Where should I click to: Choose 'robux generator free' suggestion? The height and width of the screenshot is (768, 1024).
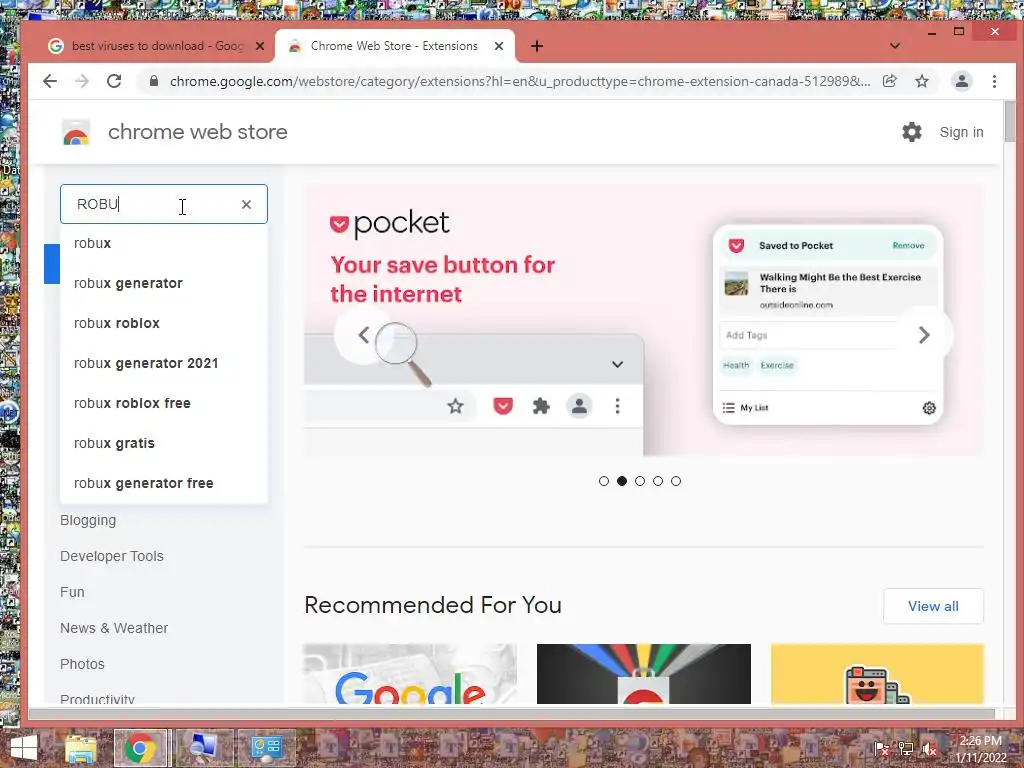point(164,483)
